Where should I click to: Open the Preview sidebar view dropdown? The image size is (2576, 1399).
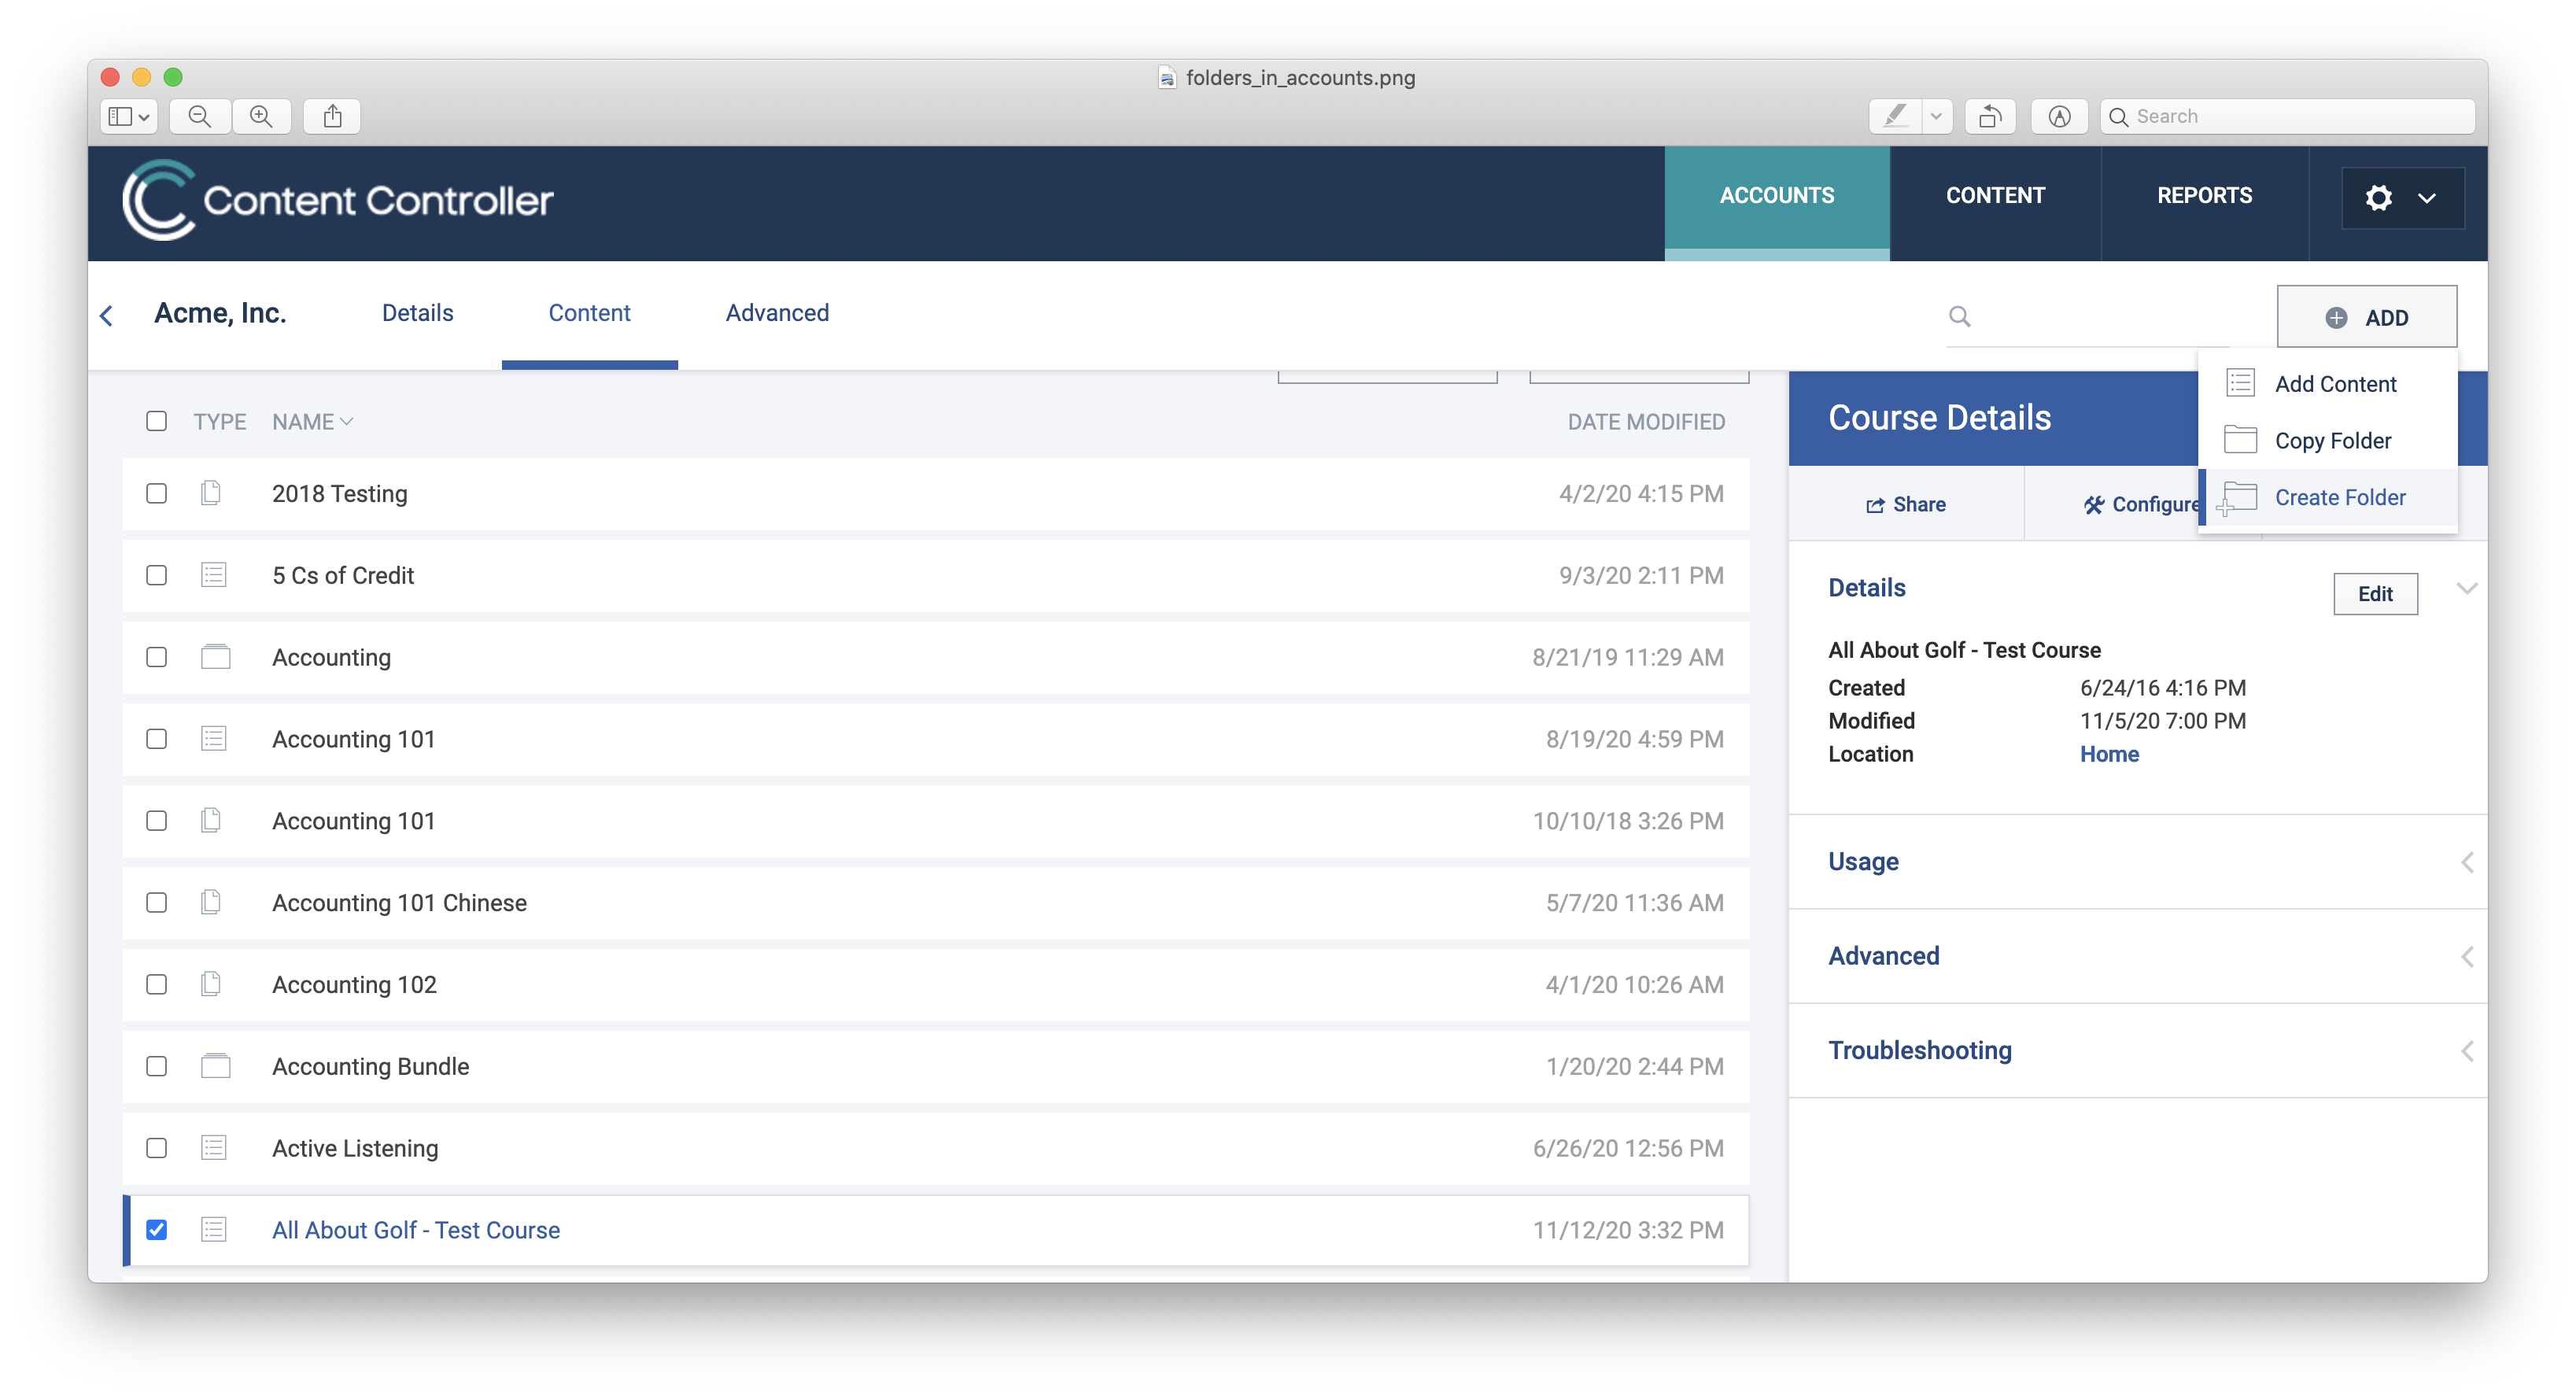click(130, 116)
